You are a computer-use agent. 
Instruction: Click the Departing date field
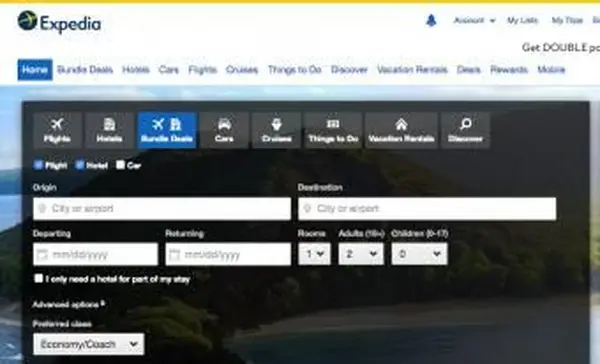pos(95,254)
